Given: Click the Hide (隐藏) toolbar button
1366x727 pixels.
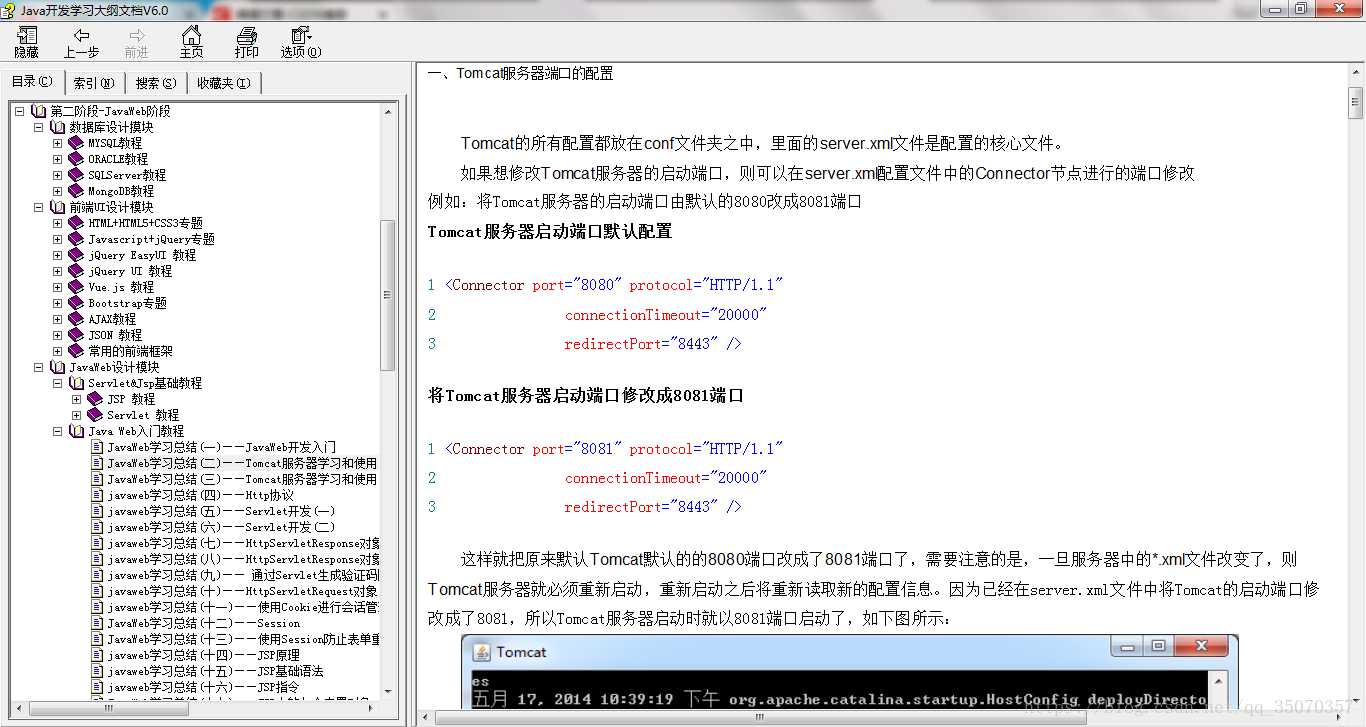Looking at the screenshot, I should tap(27, 42).
